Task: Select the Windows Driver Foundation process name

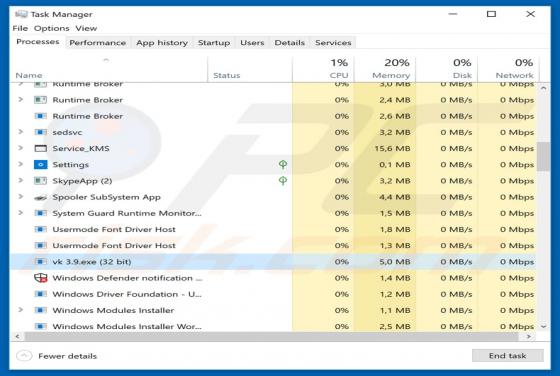Action: (127, 294)
